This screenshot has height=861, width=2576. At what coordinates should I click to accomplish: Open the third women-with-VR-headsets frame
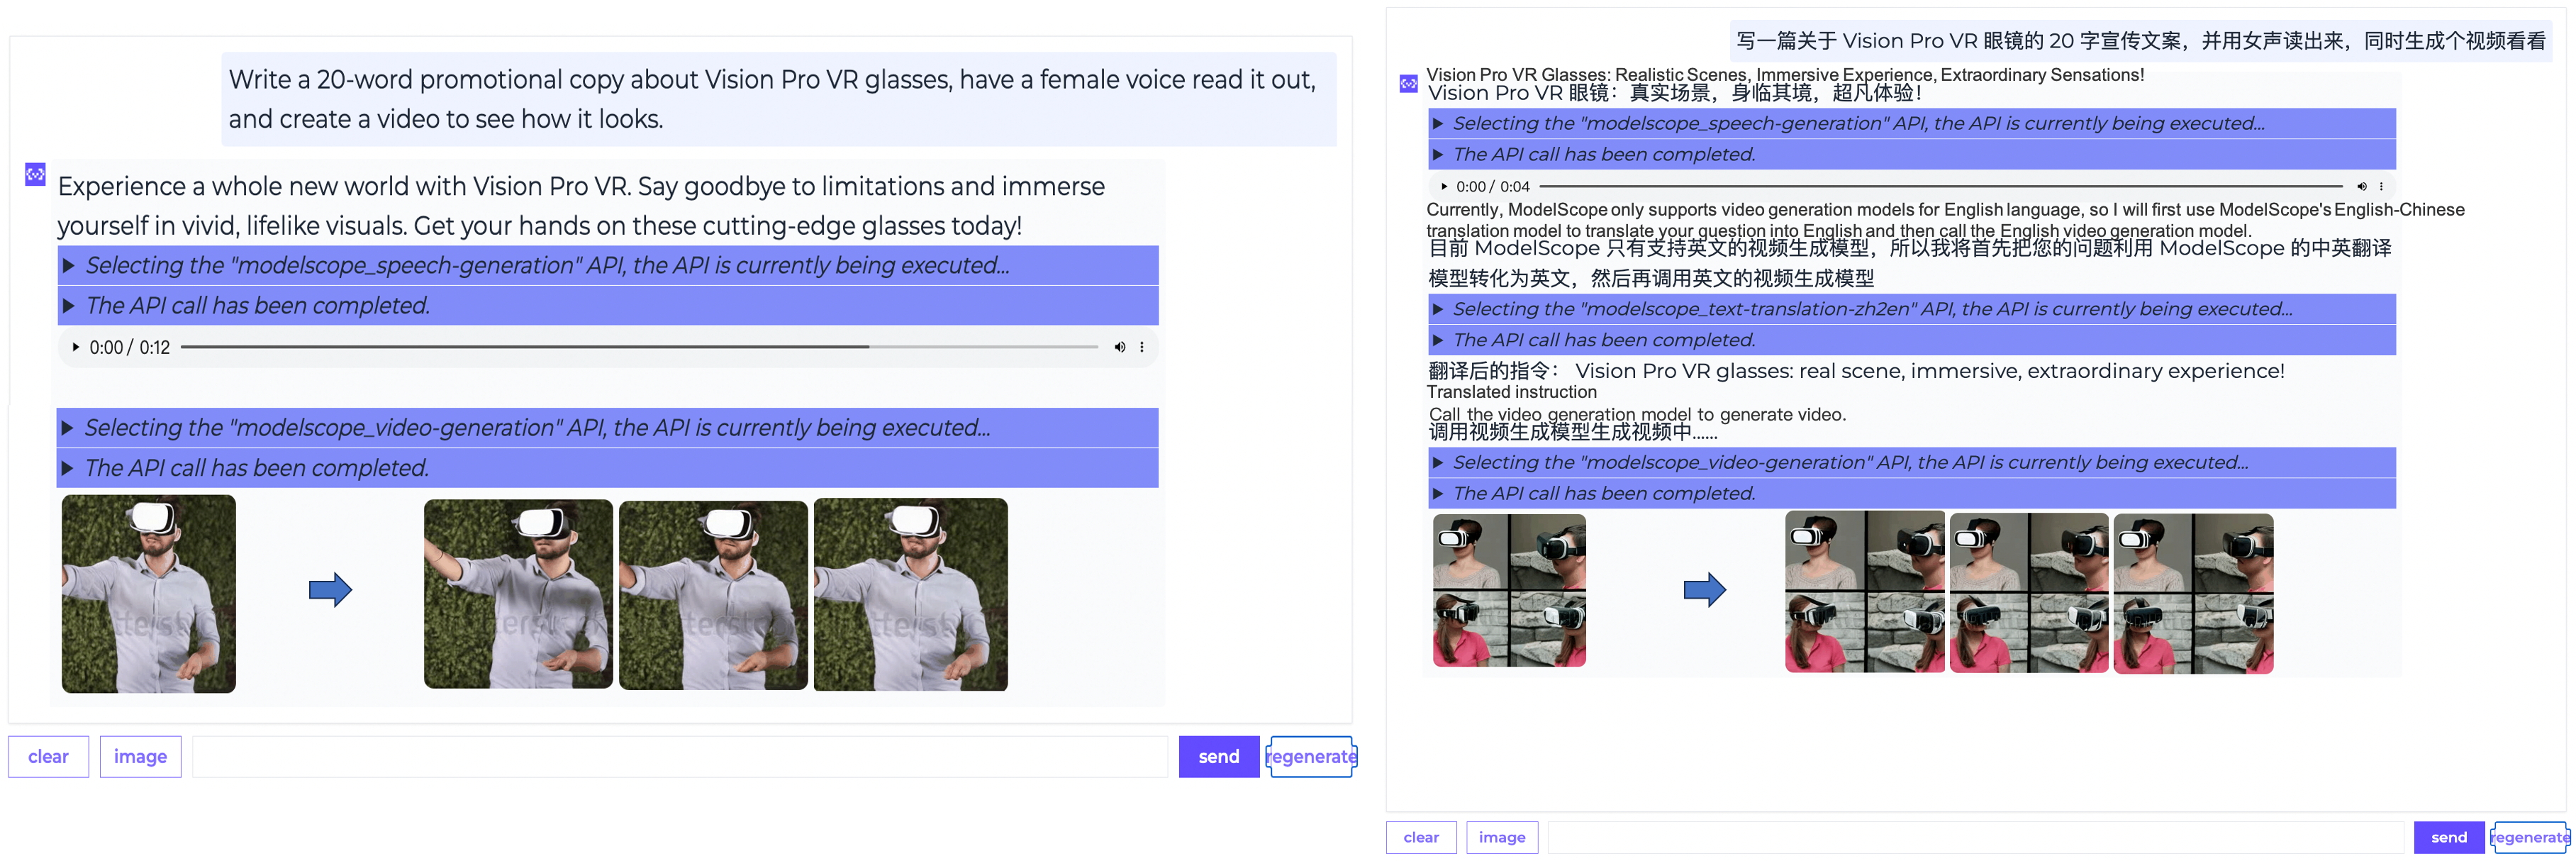tap(2029, 592)
